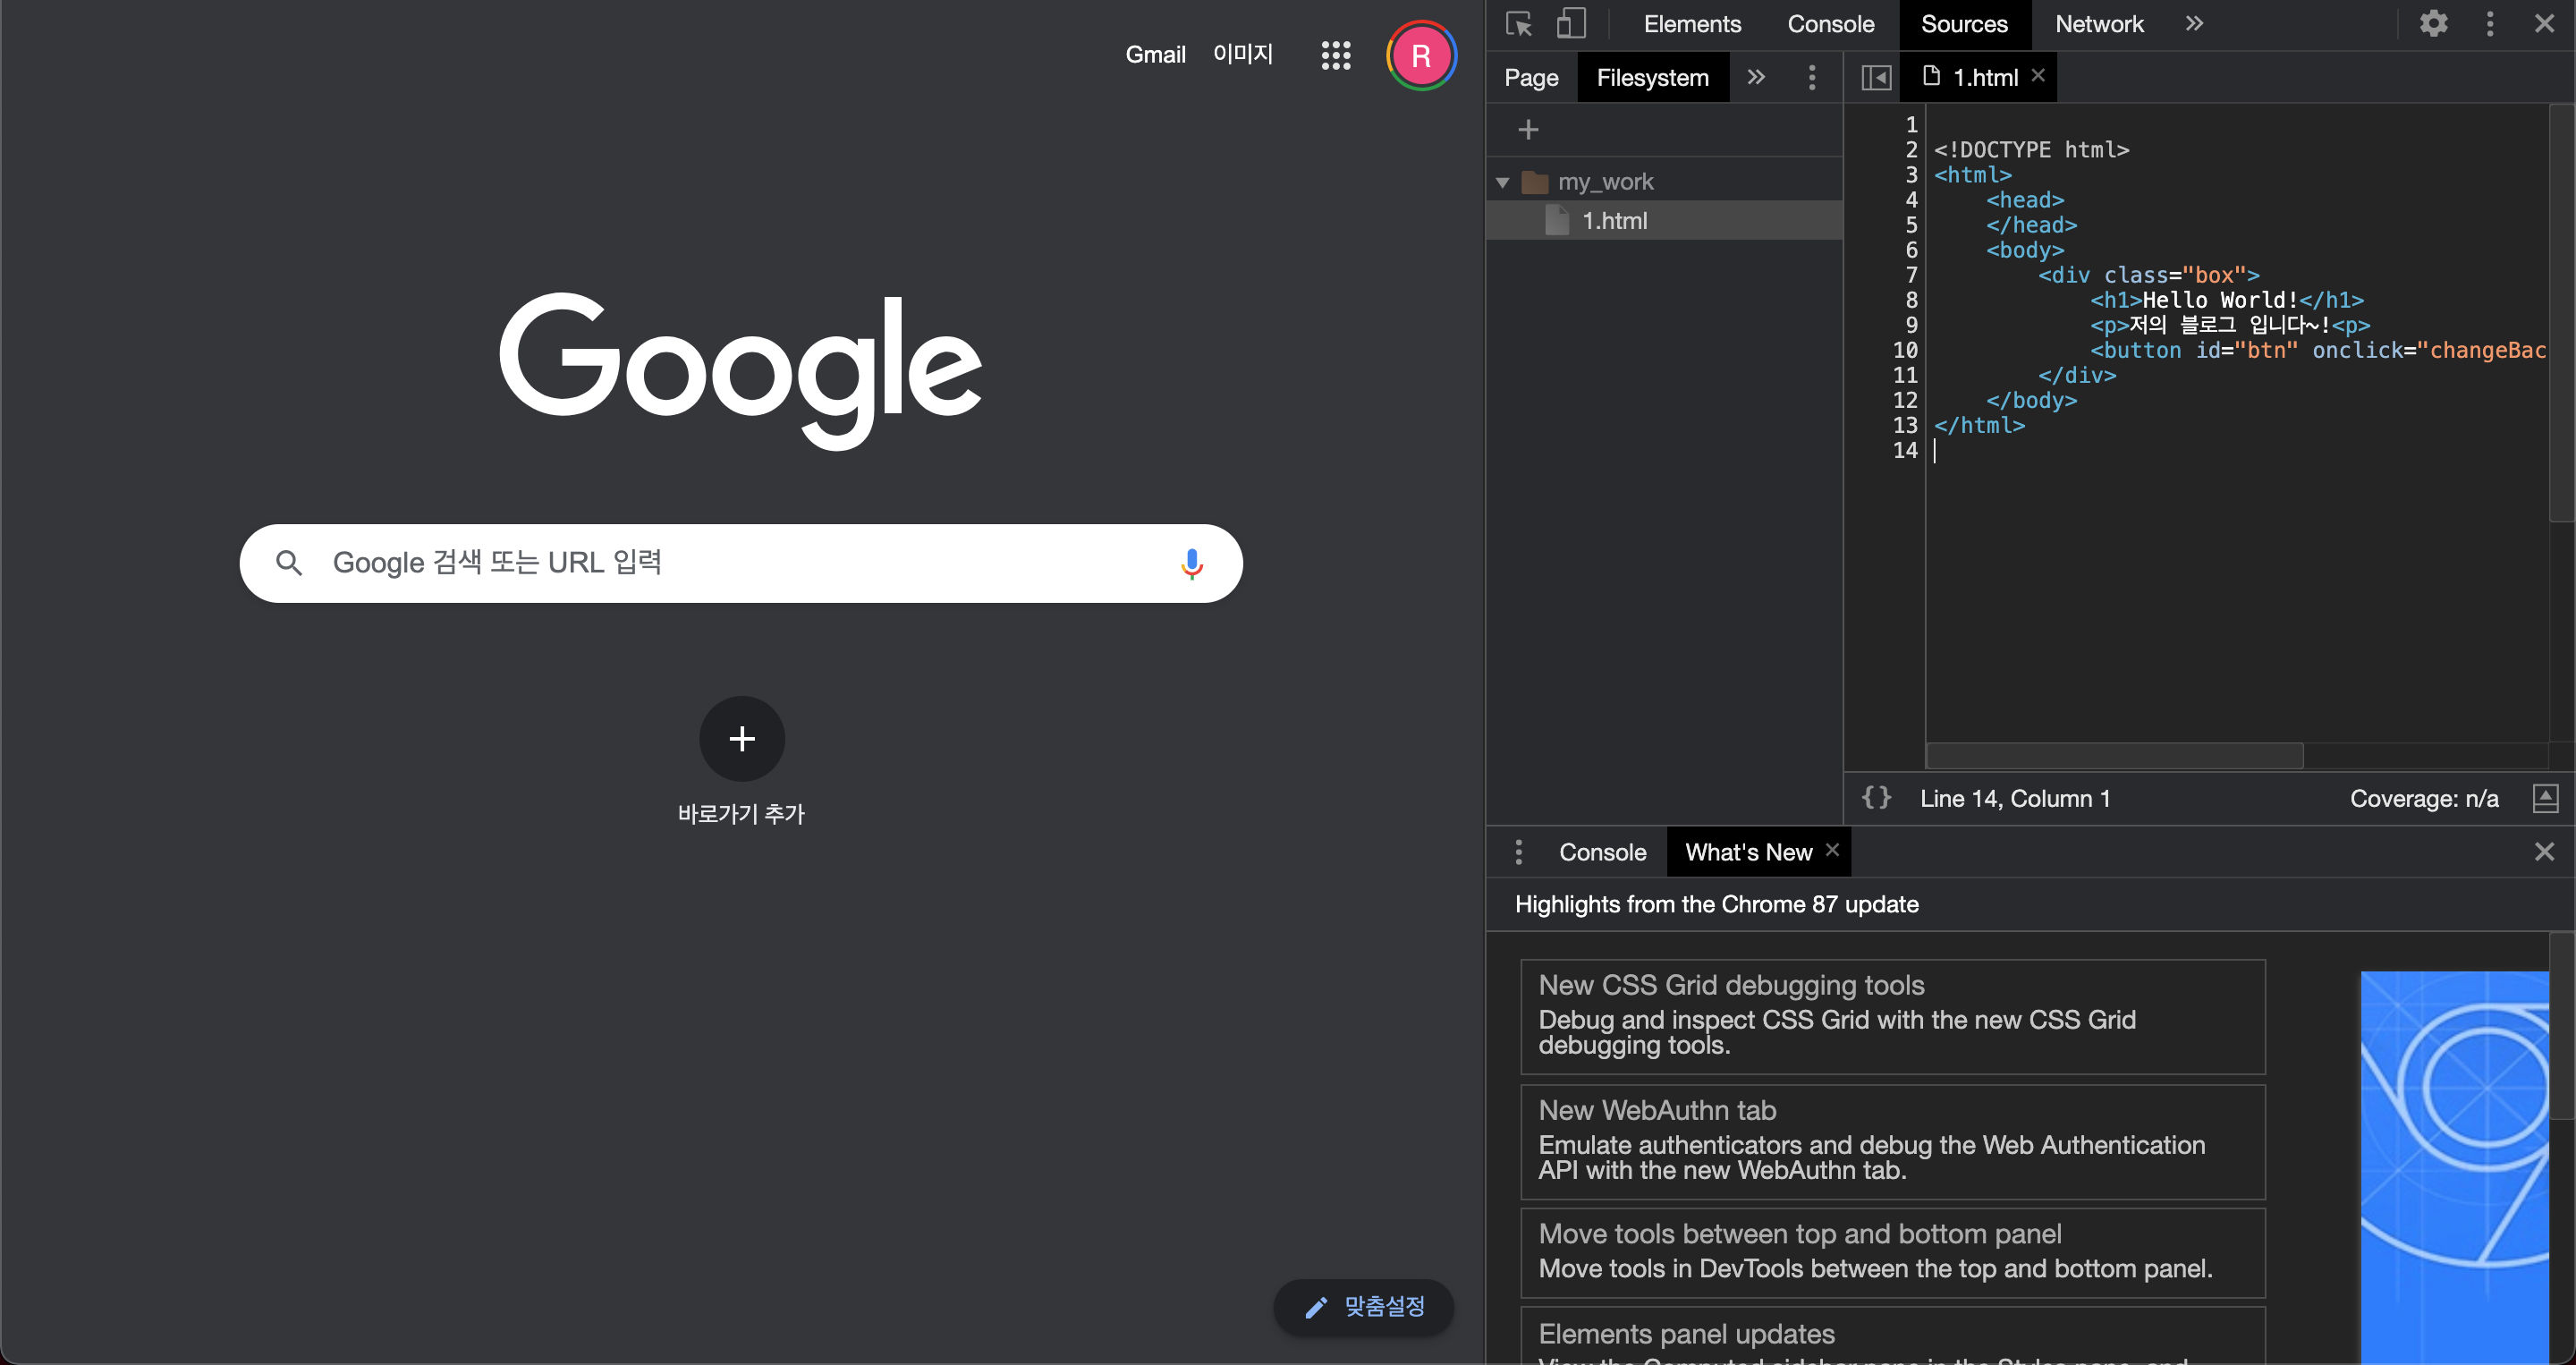The width and height of the screenshot is (2576, 1365).
Task: Show more navigator tabs after Filesystem
Action: coord(1756,77)
